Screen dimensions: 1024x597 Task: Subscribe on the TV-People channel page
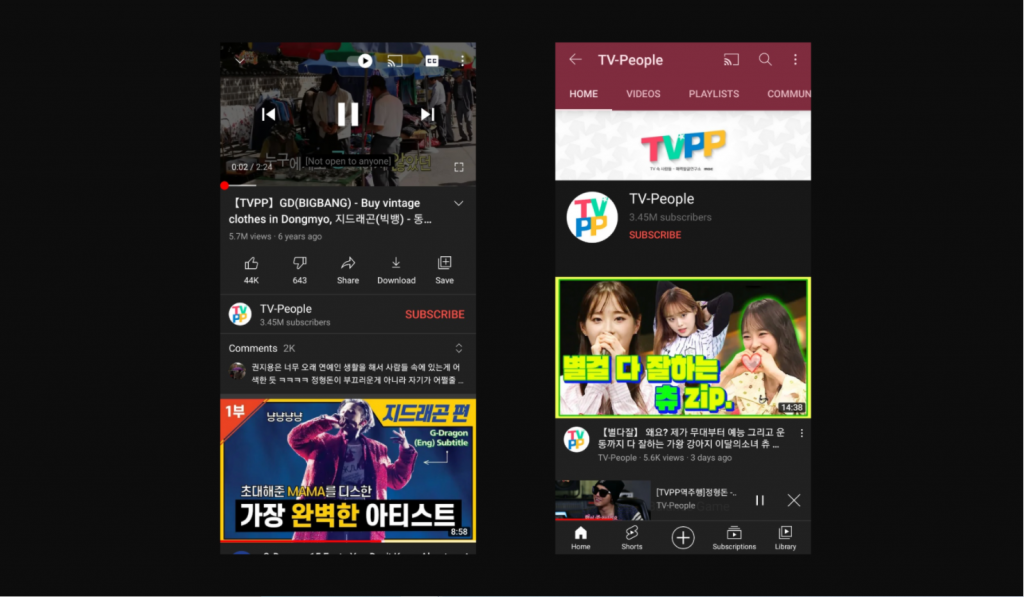point(655,235)
